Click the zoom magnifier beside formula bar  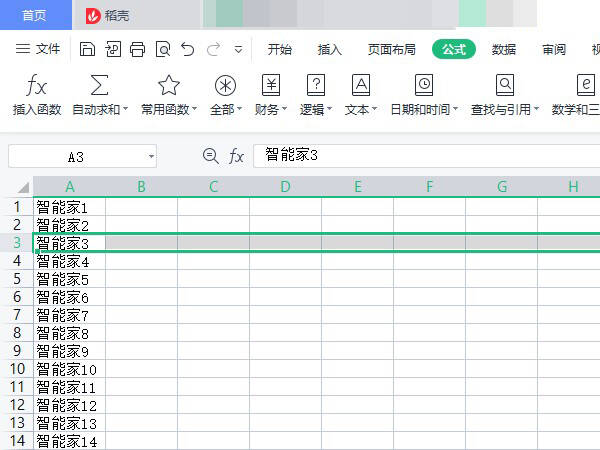pyautogui.click(x=210, y=156)
